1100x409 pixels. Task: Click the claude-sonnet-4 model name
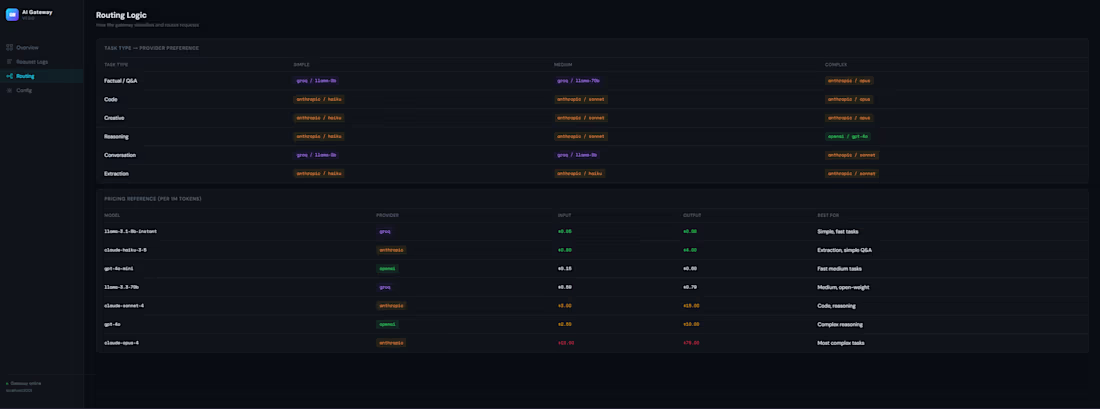(123, 306)
